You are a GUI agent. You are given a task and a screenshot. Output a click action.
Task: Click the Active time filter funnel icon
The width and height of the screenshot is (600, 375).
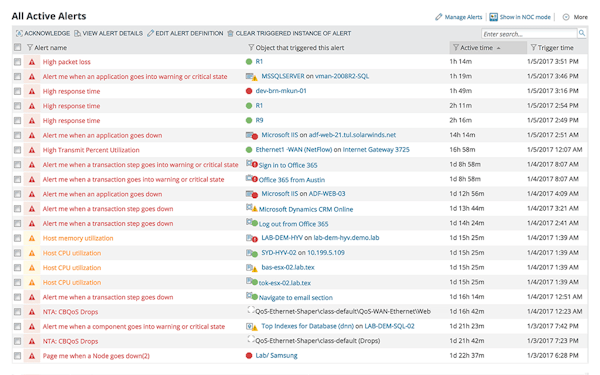(x=456, y=48)
